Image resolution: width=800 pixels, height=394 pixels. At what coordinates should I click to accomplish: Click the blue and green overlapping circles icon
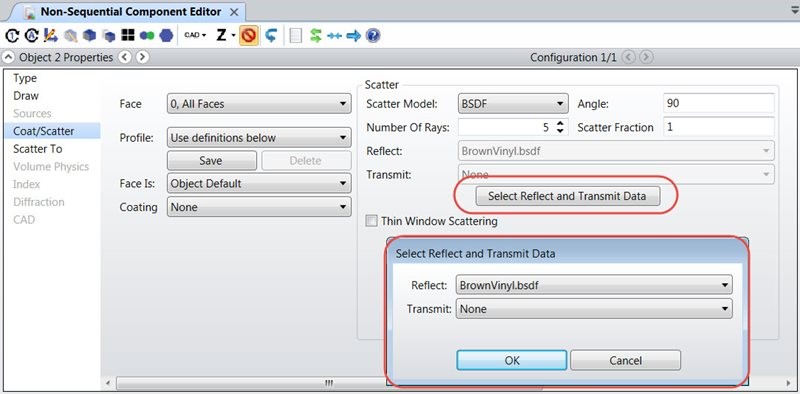pyautogui.click(x=147, y=36)
